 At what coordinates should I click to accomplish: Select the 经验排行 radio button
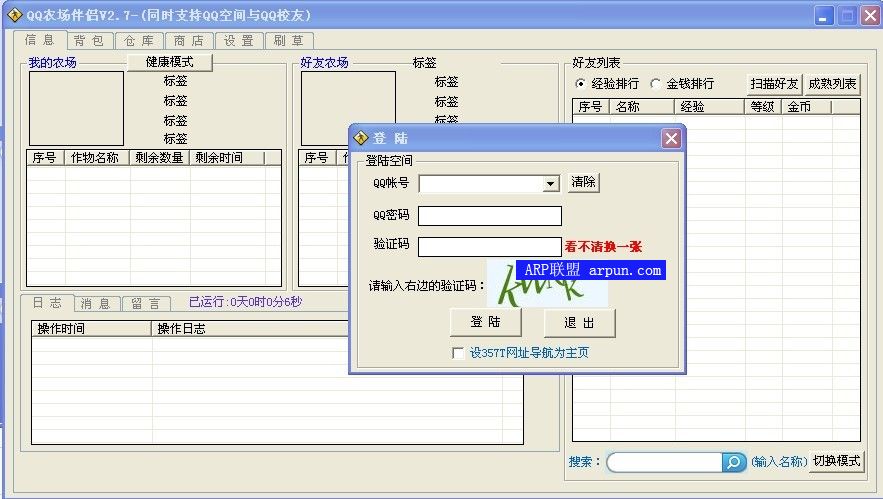[x=607, y=84]
